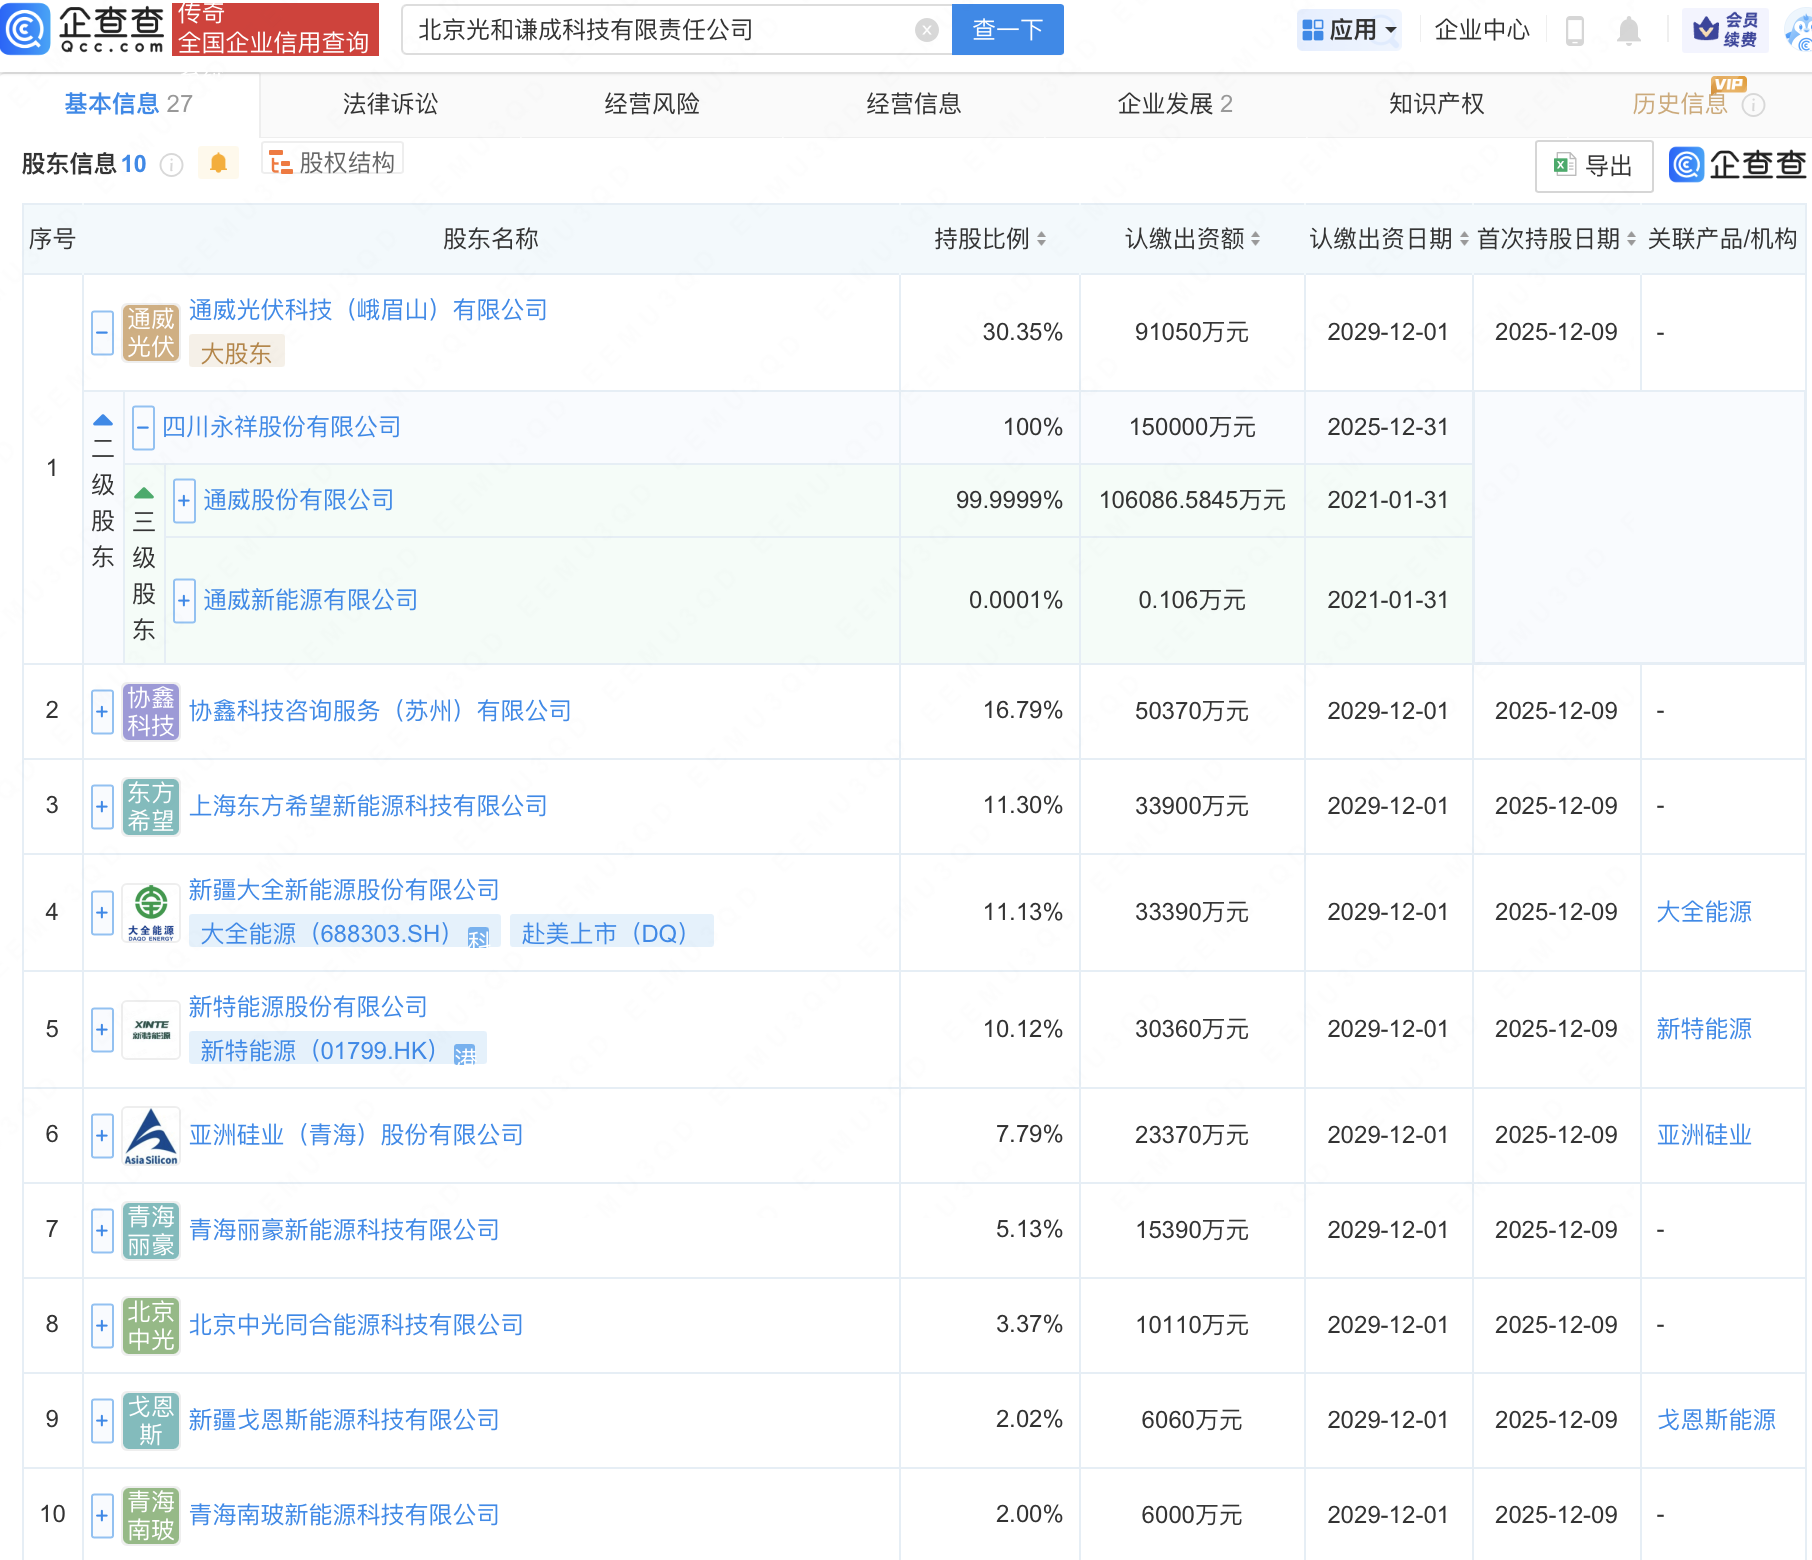Collapse the 通威光伏科技 shareholder tree

(x=101, y=333)
